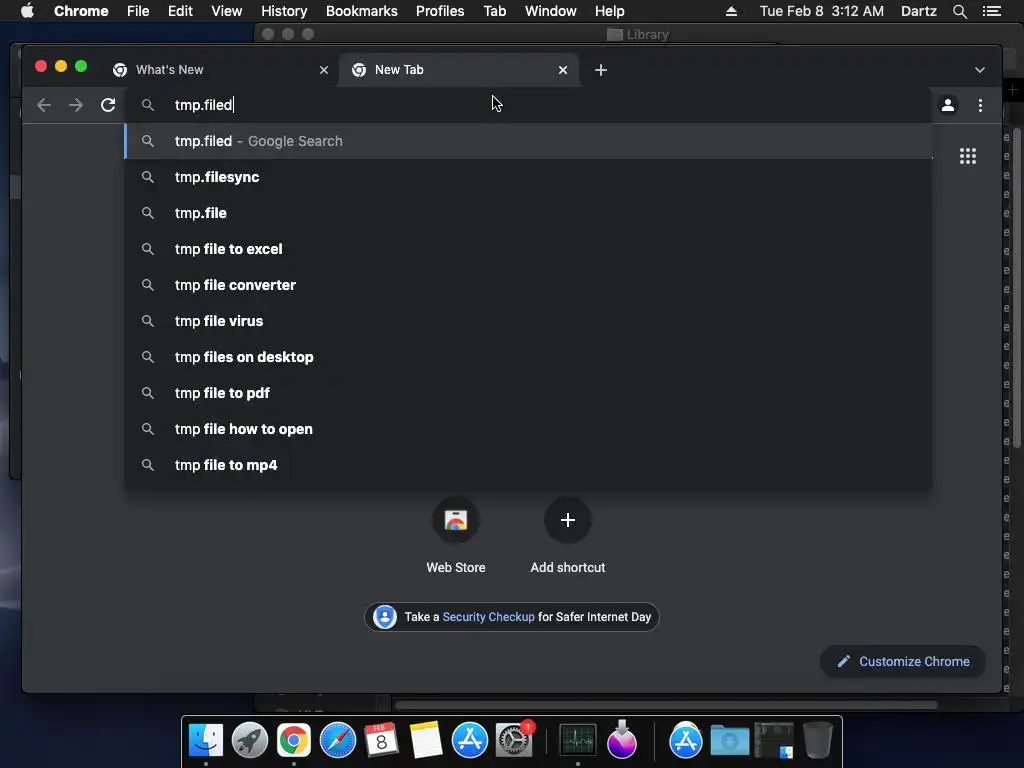Open Spotlight search in menu bar
Image resolution: width=1024 pixels, height=768 pixels.
click(x=959, y=11)
